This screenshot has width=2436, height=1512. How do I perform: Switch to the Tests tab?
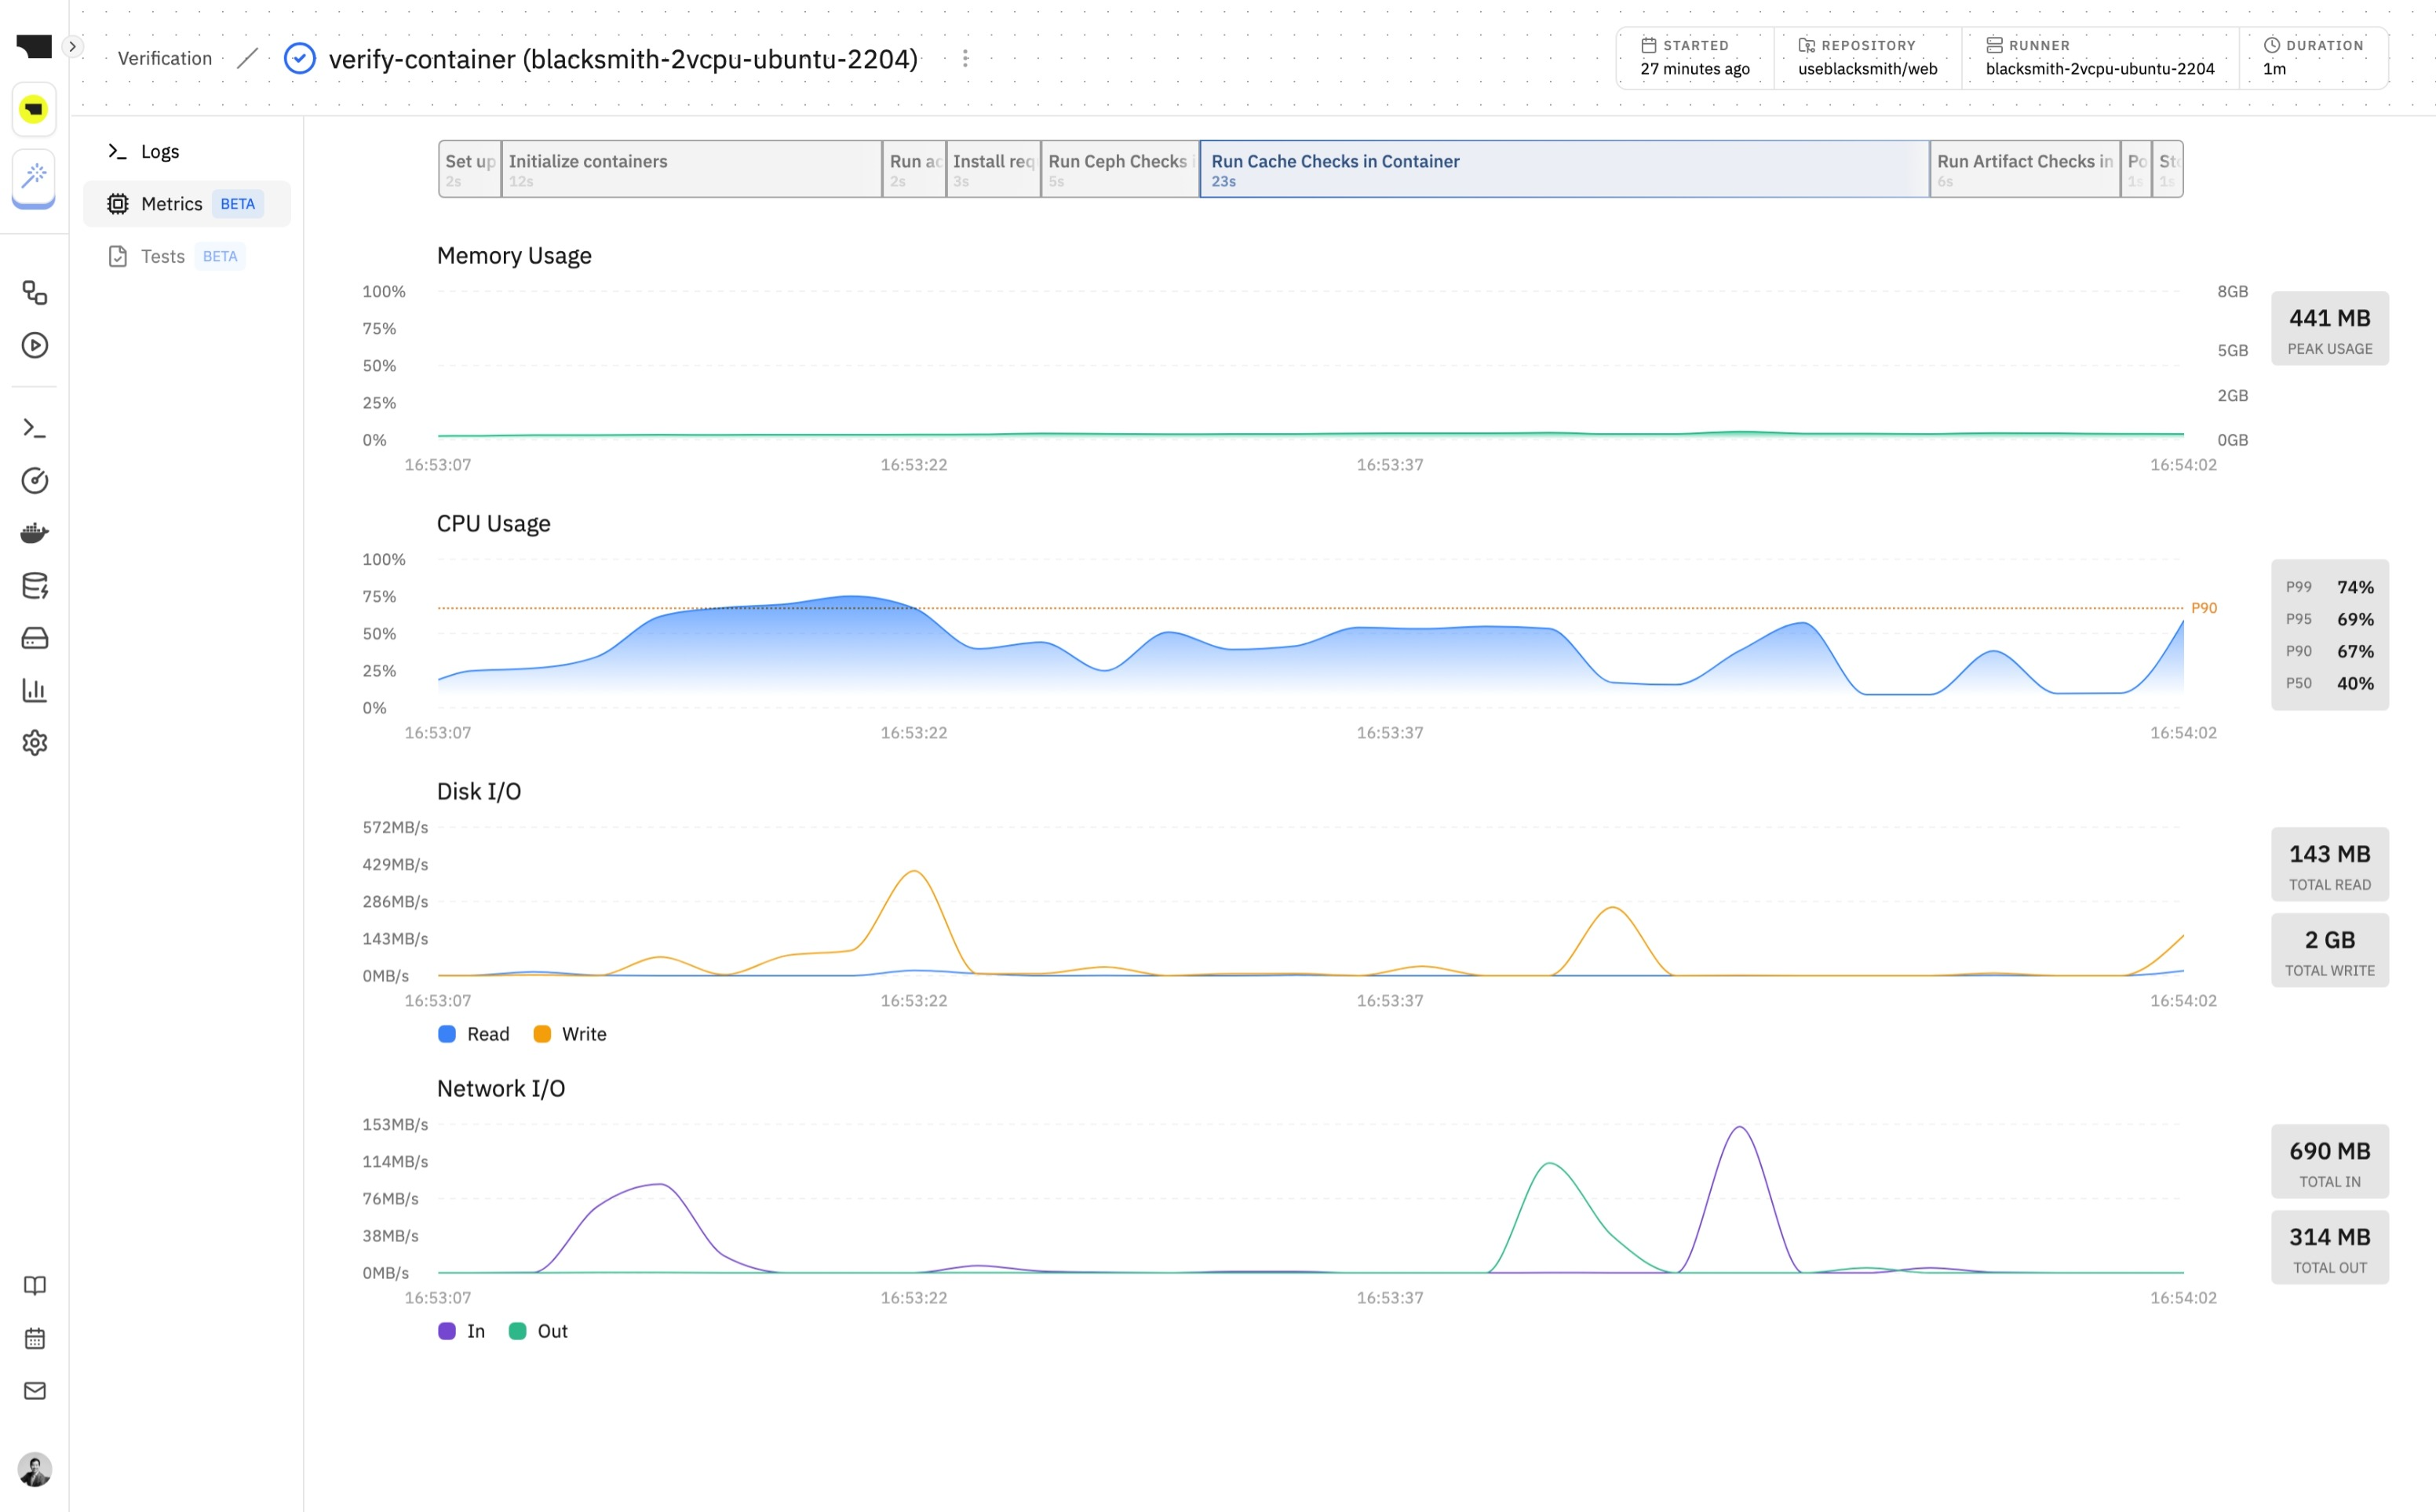tap(162, 256)
